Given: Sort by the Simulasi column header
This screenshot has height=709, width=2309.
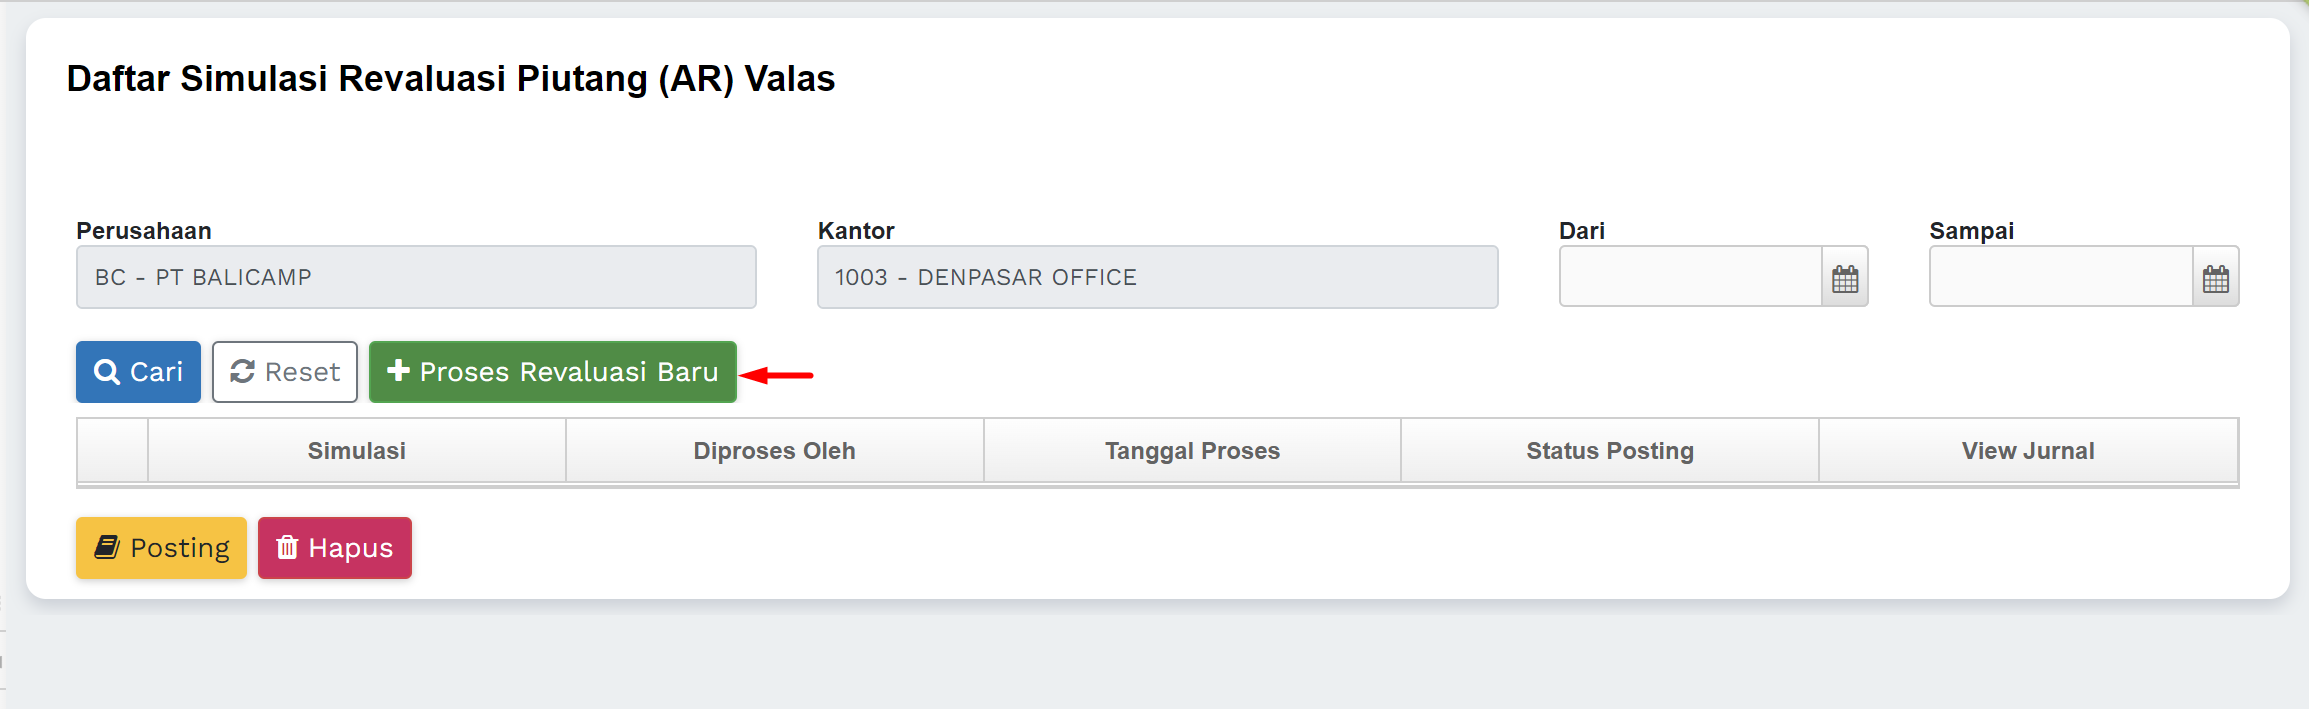Looking at the screenshot, I should tap(357, 451).
